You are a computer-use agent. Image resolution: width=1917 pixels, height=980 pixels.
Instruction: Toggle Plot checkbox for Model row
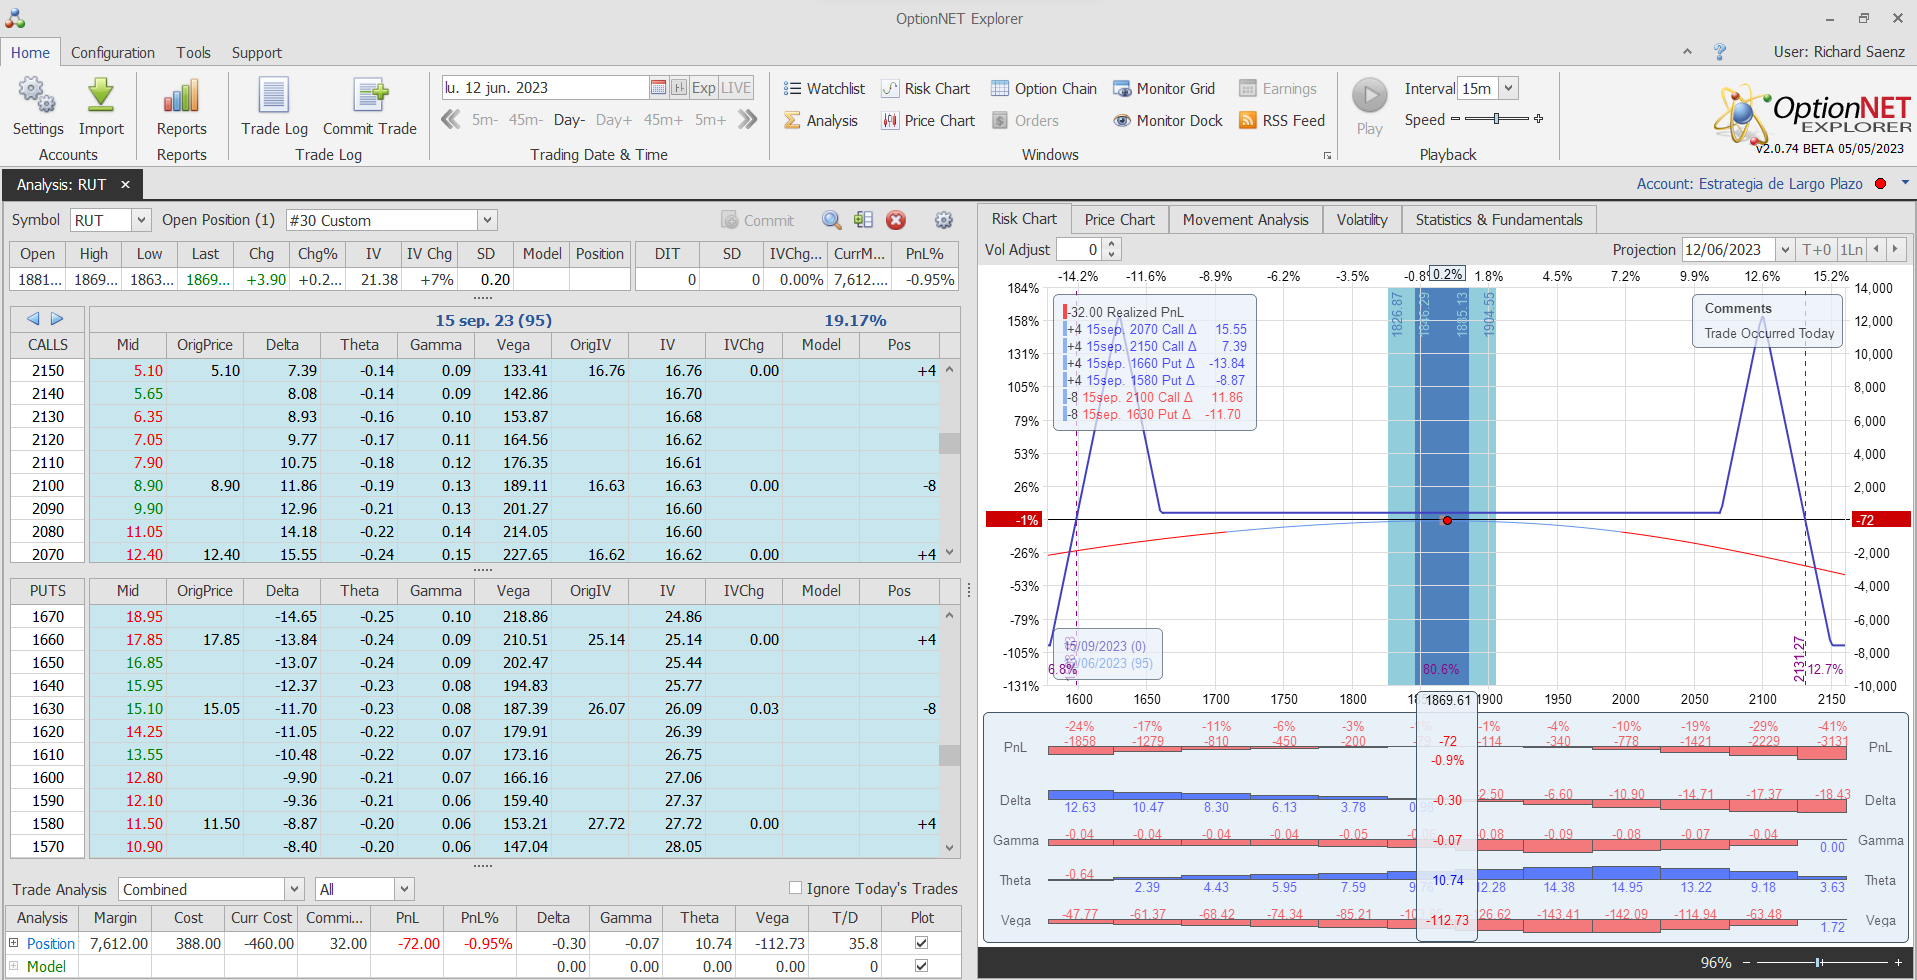[921, 966]
